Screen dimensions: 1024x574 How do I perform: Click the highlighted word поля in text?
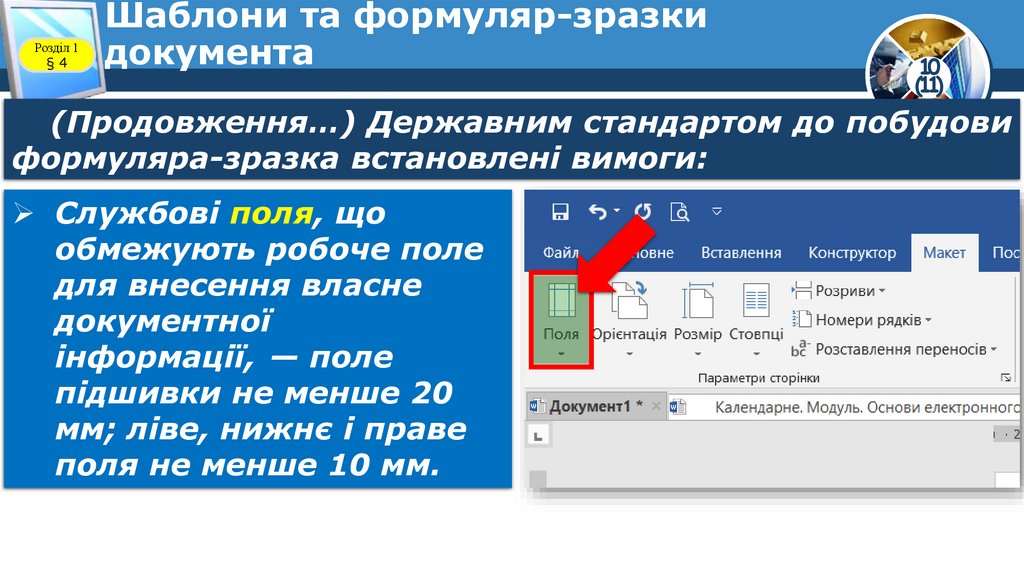[272, 214]
